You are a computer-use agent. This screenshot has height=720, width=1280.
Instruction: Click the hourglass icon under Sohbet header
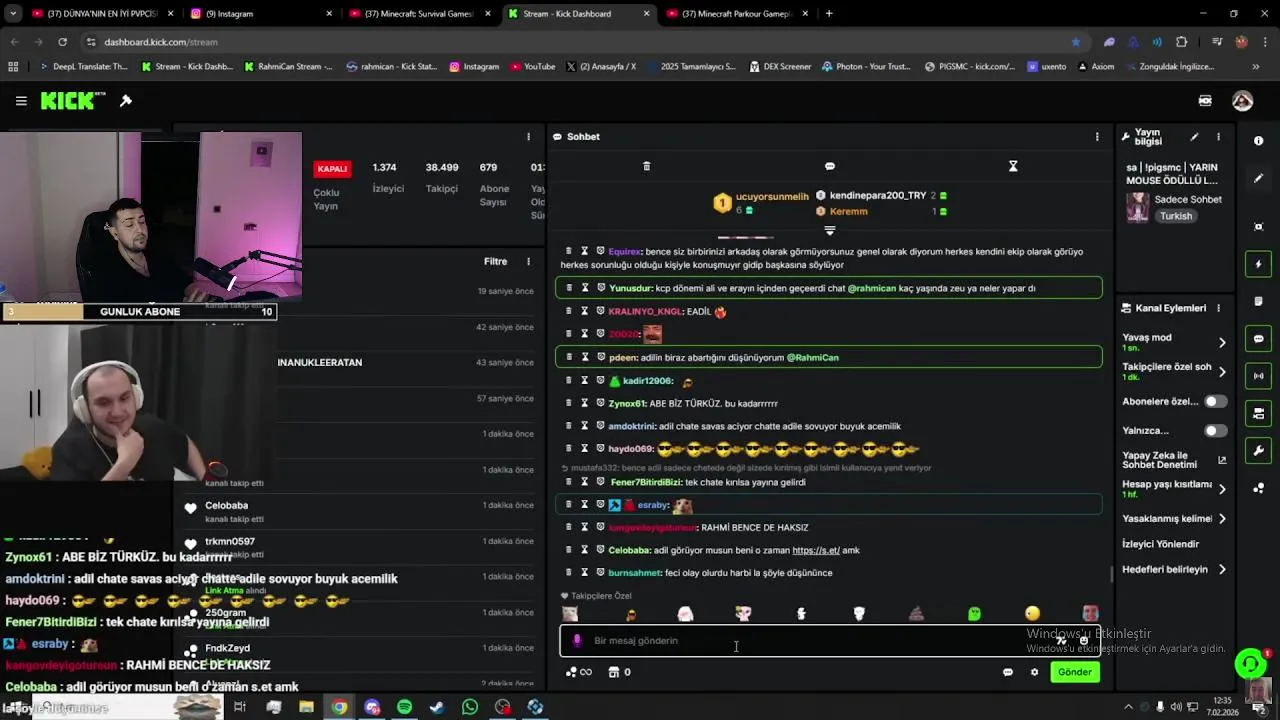point(1013,166)
